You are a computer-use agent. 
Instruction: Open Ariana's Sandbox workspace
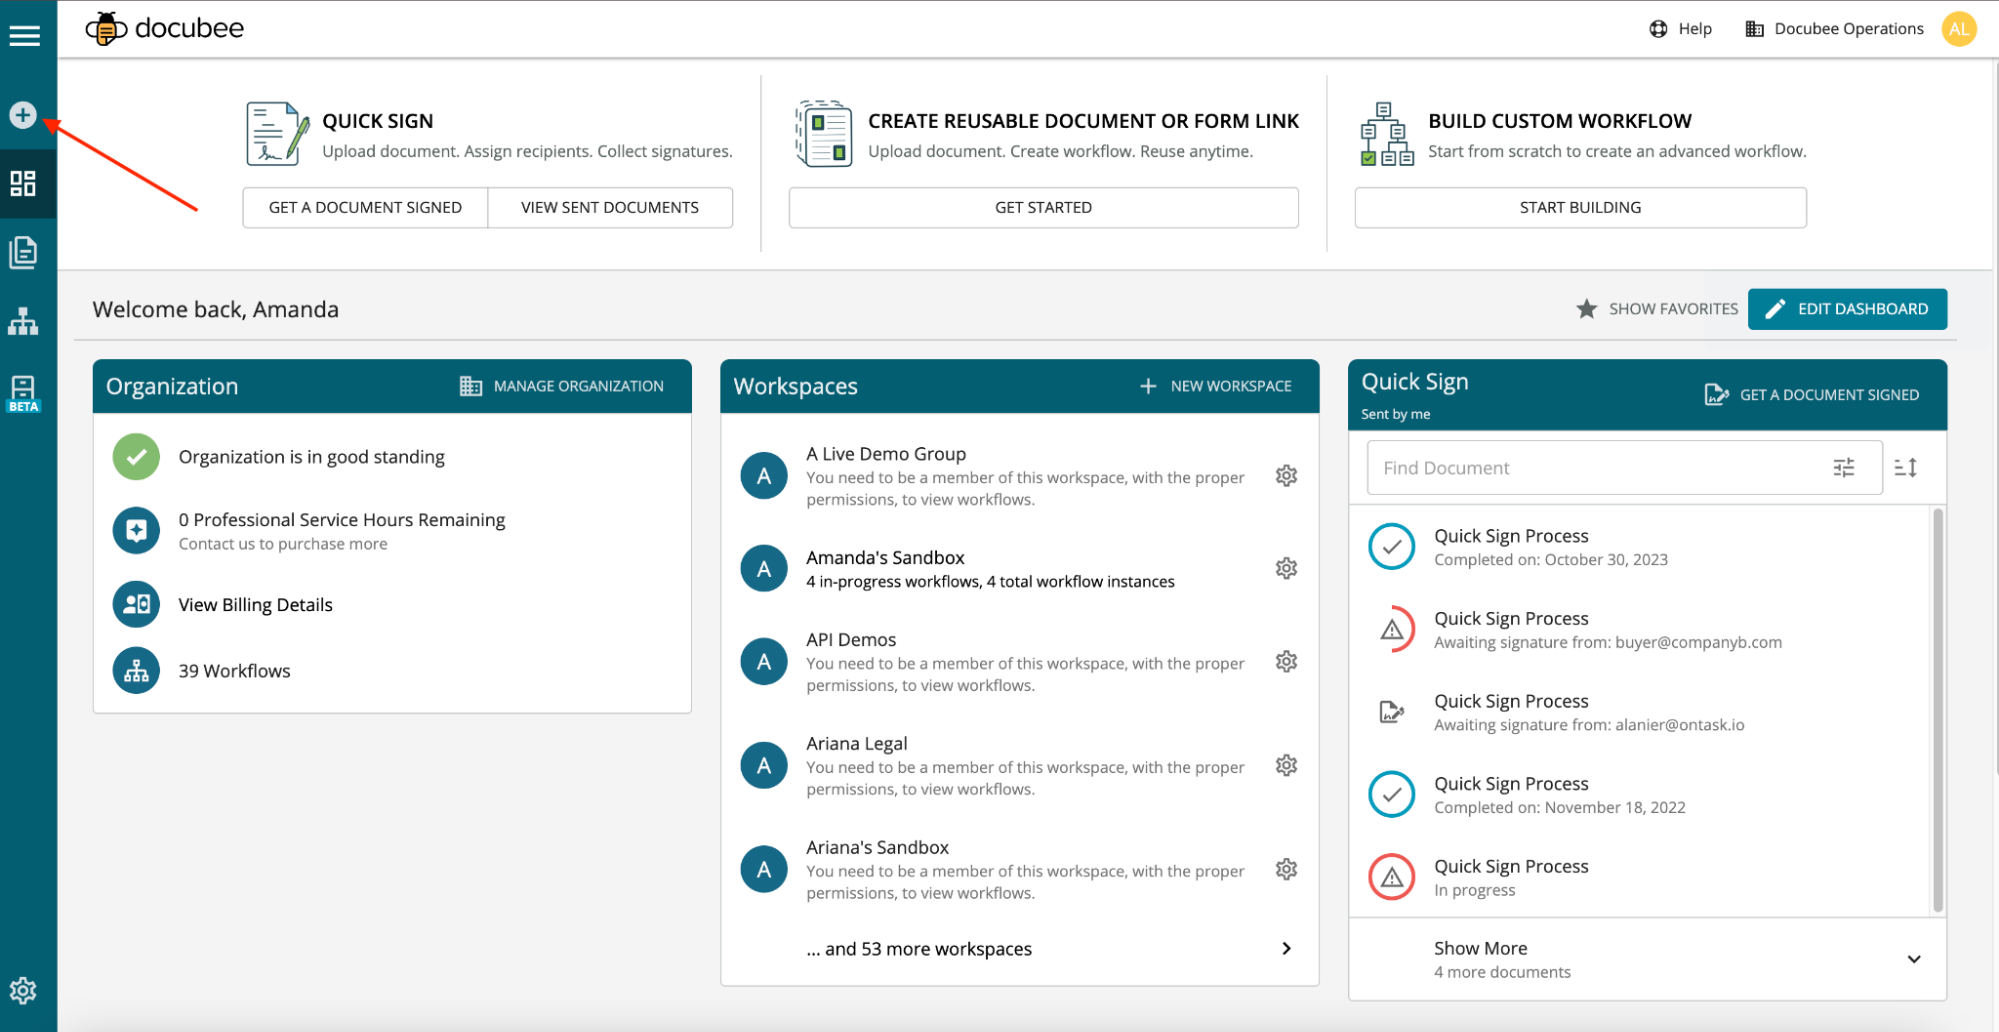coord(1025,870)
